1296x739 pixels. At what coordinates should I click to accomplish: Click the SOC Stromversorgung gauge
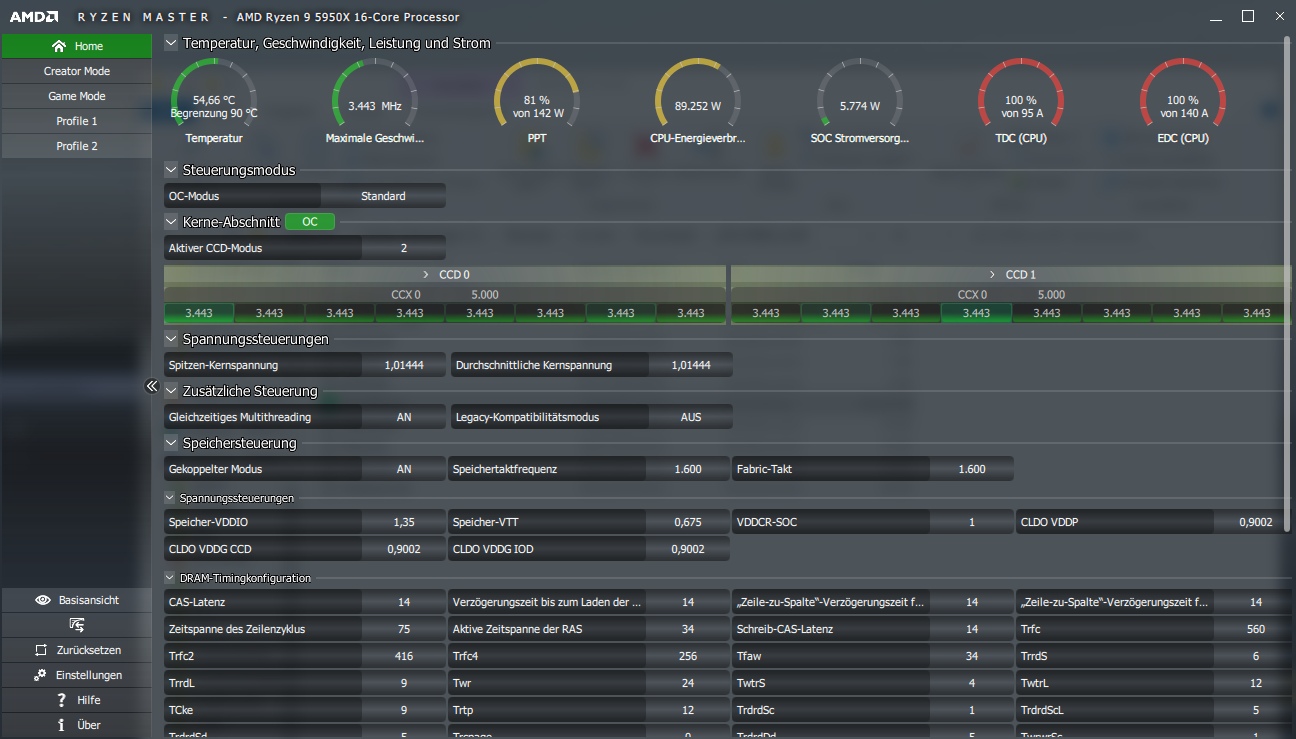tap(860, 101)
